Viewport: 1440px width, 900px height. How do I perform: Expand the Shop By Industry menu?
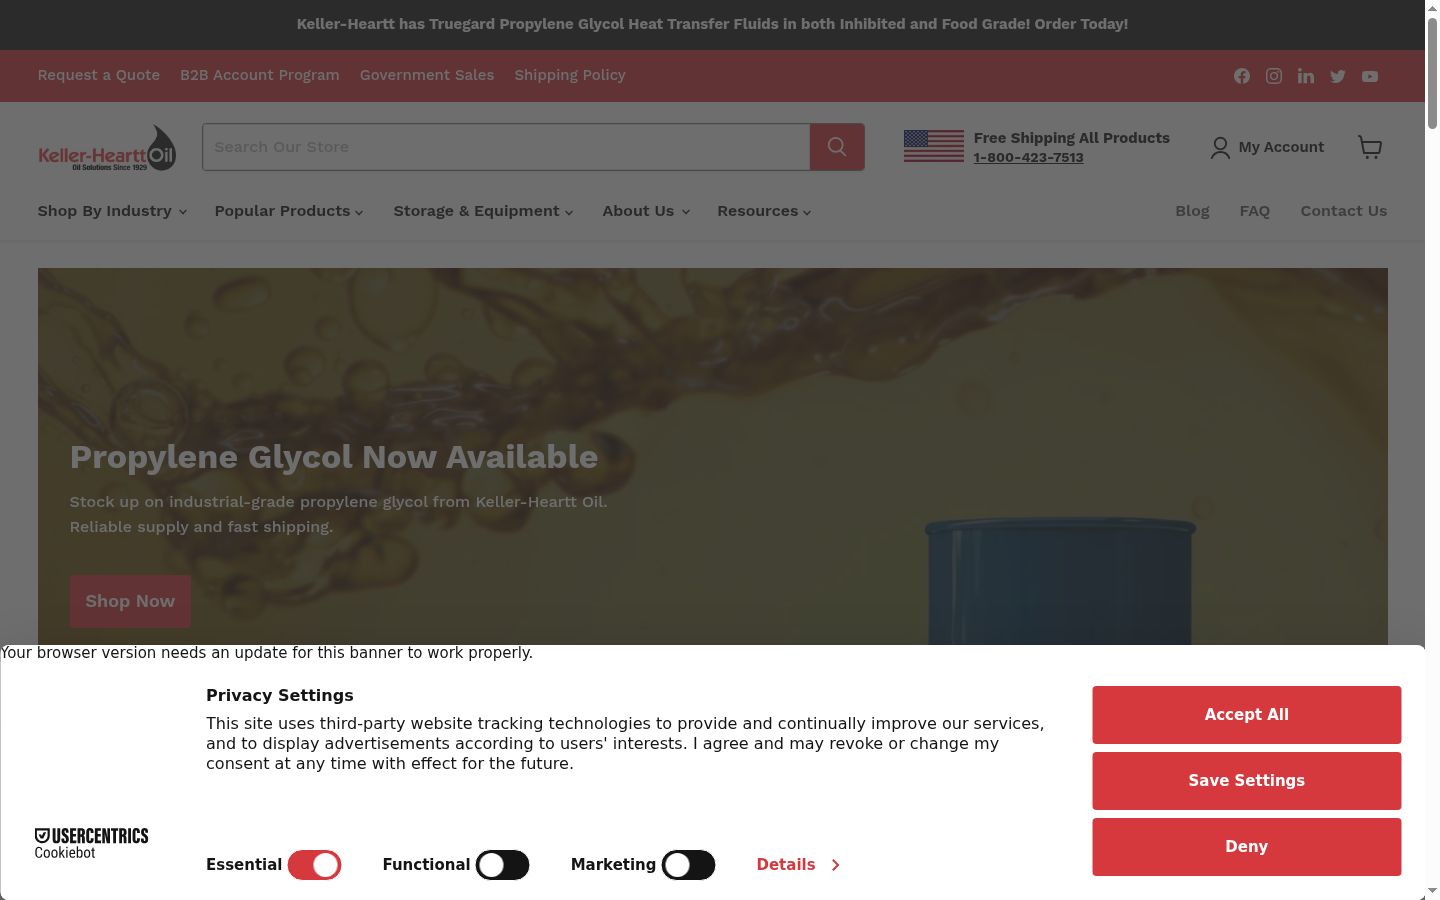click(x=112, y=211)
